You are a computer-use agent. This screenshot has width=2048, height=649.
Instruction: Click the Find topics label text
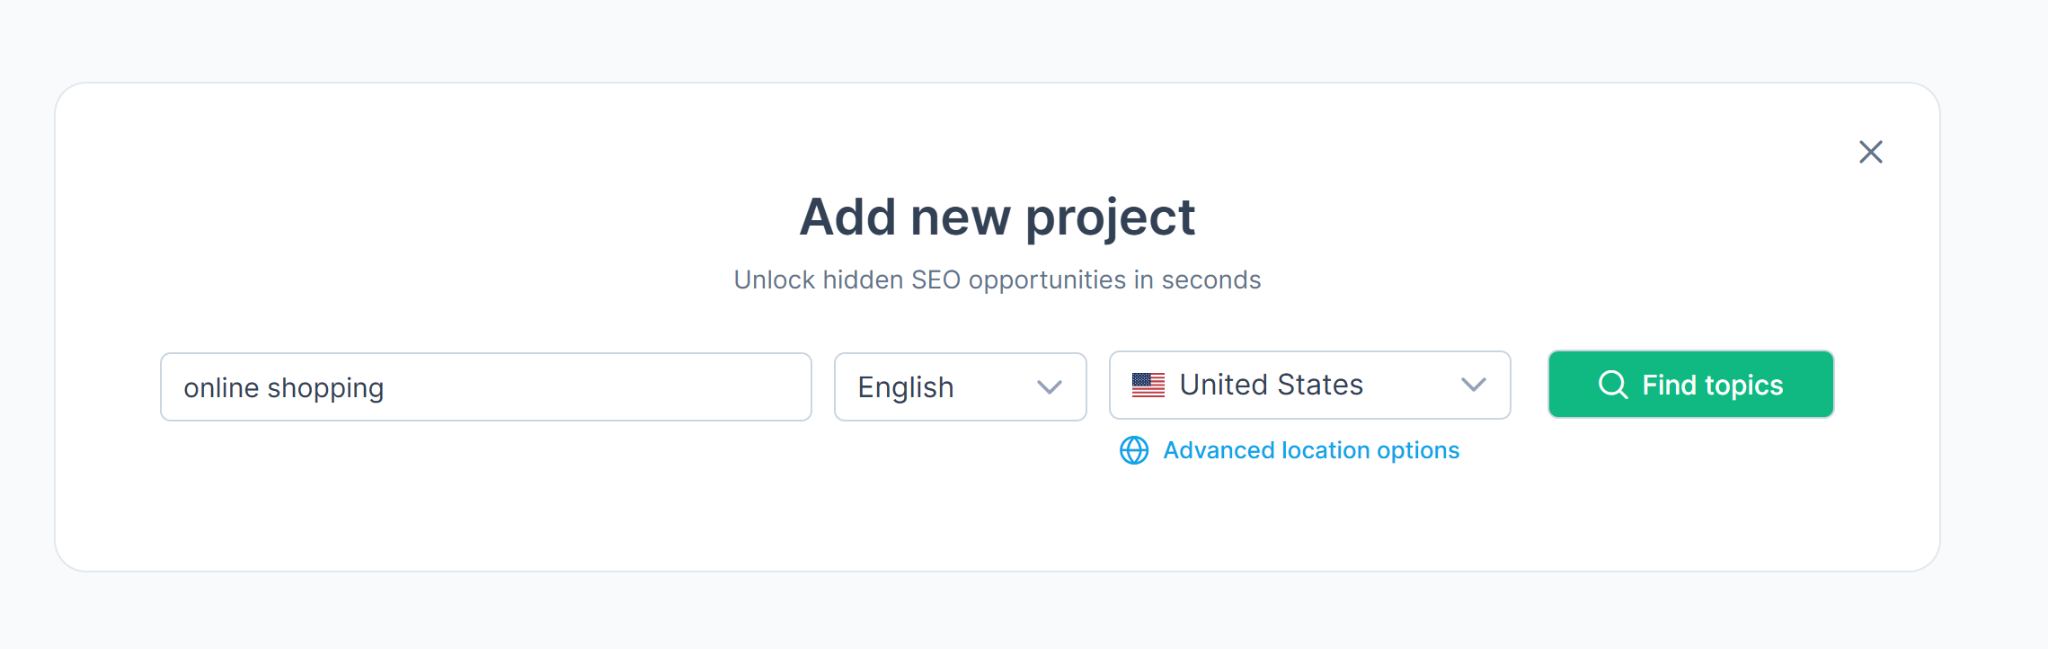(x=1712, y=385)
